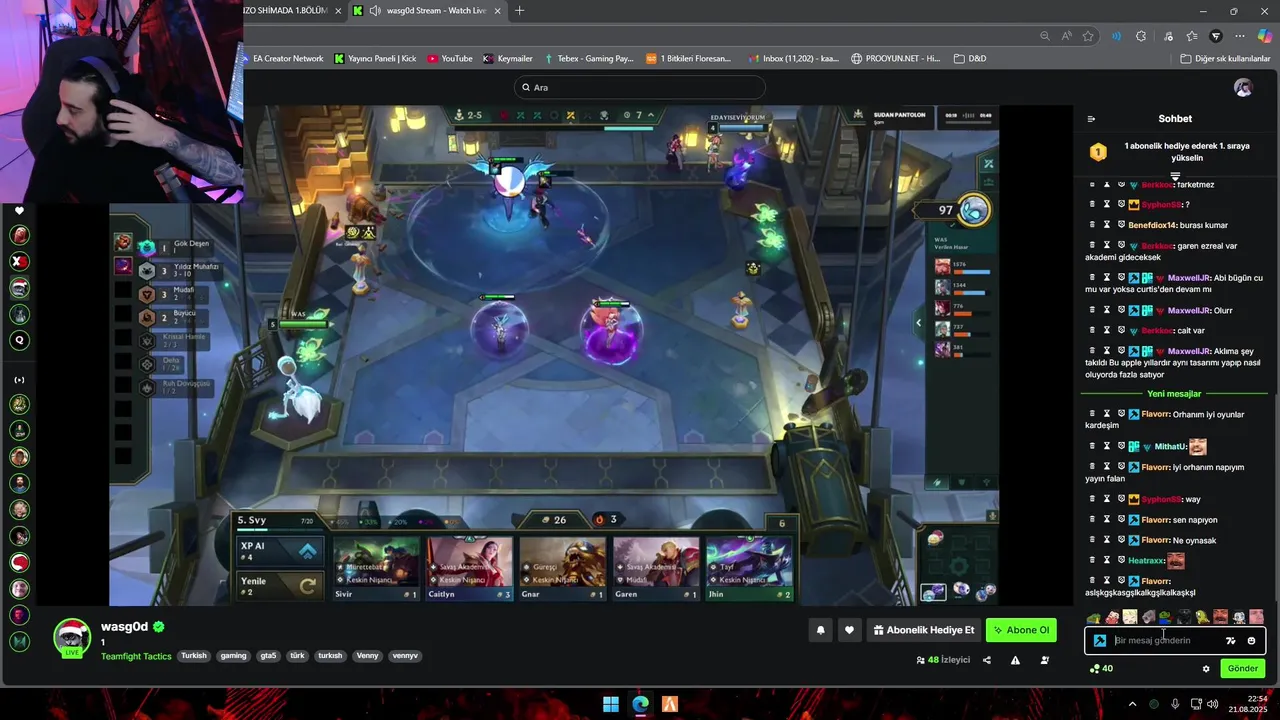Viewport: 1280px width, 720px height.
Task: Click the green Gönder button
Action: click(1242, 669)
